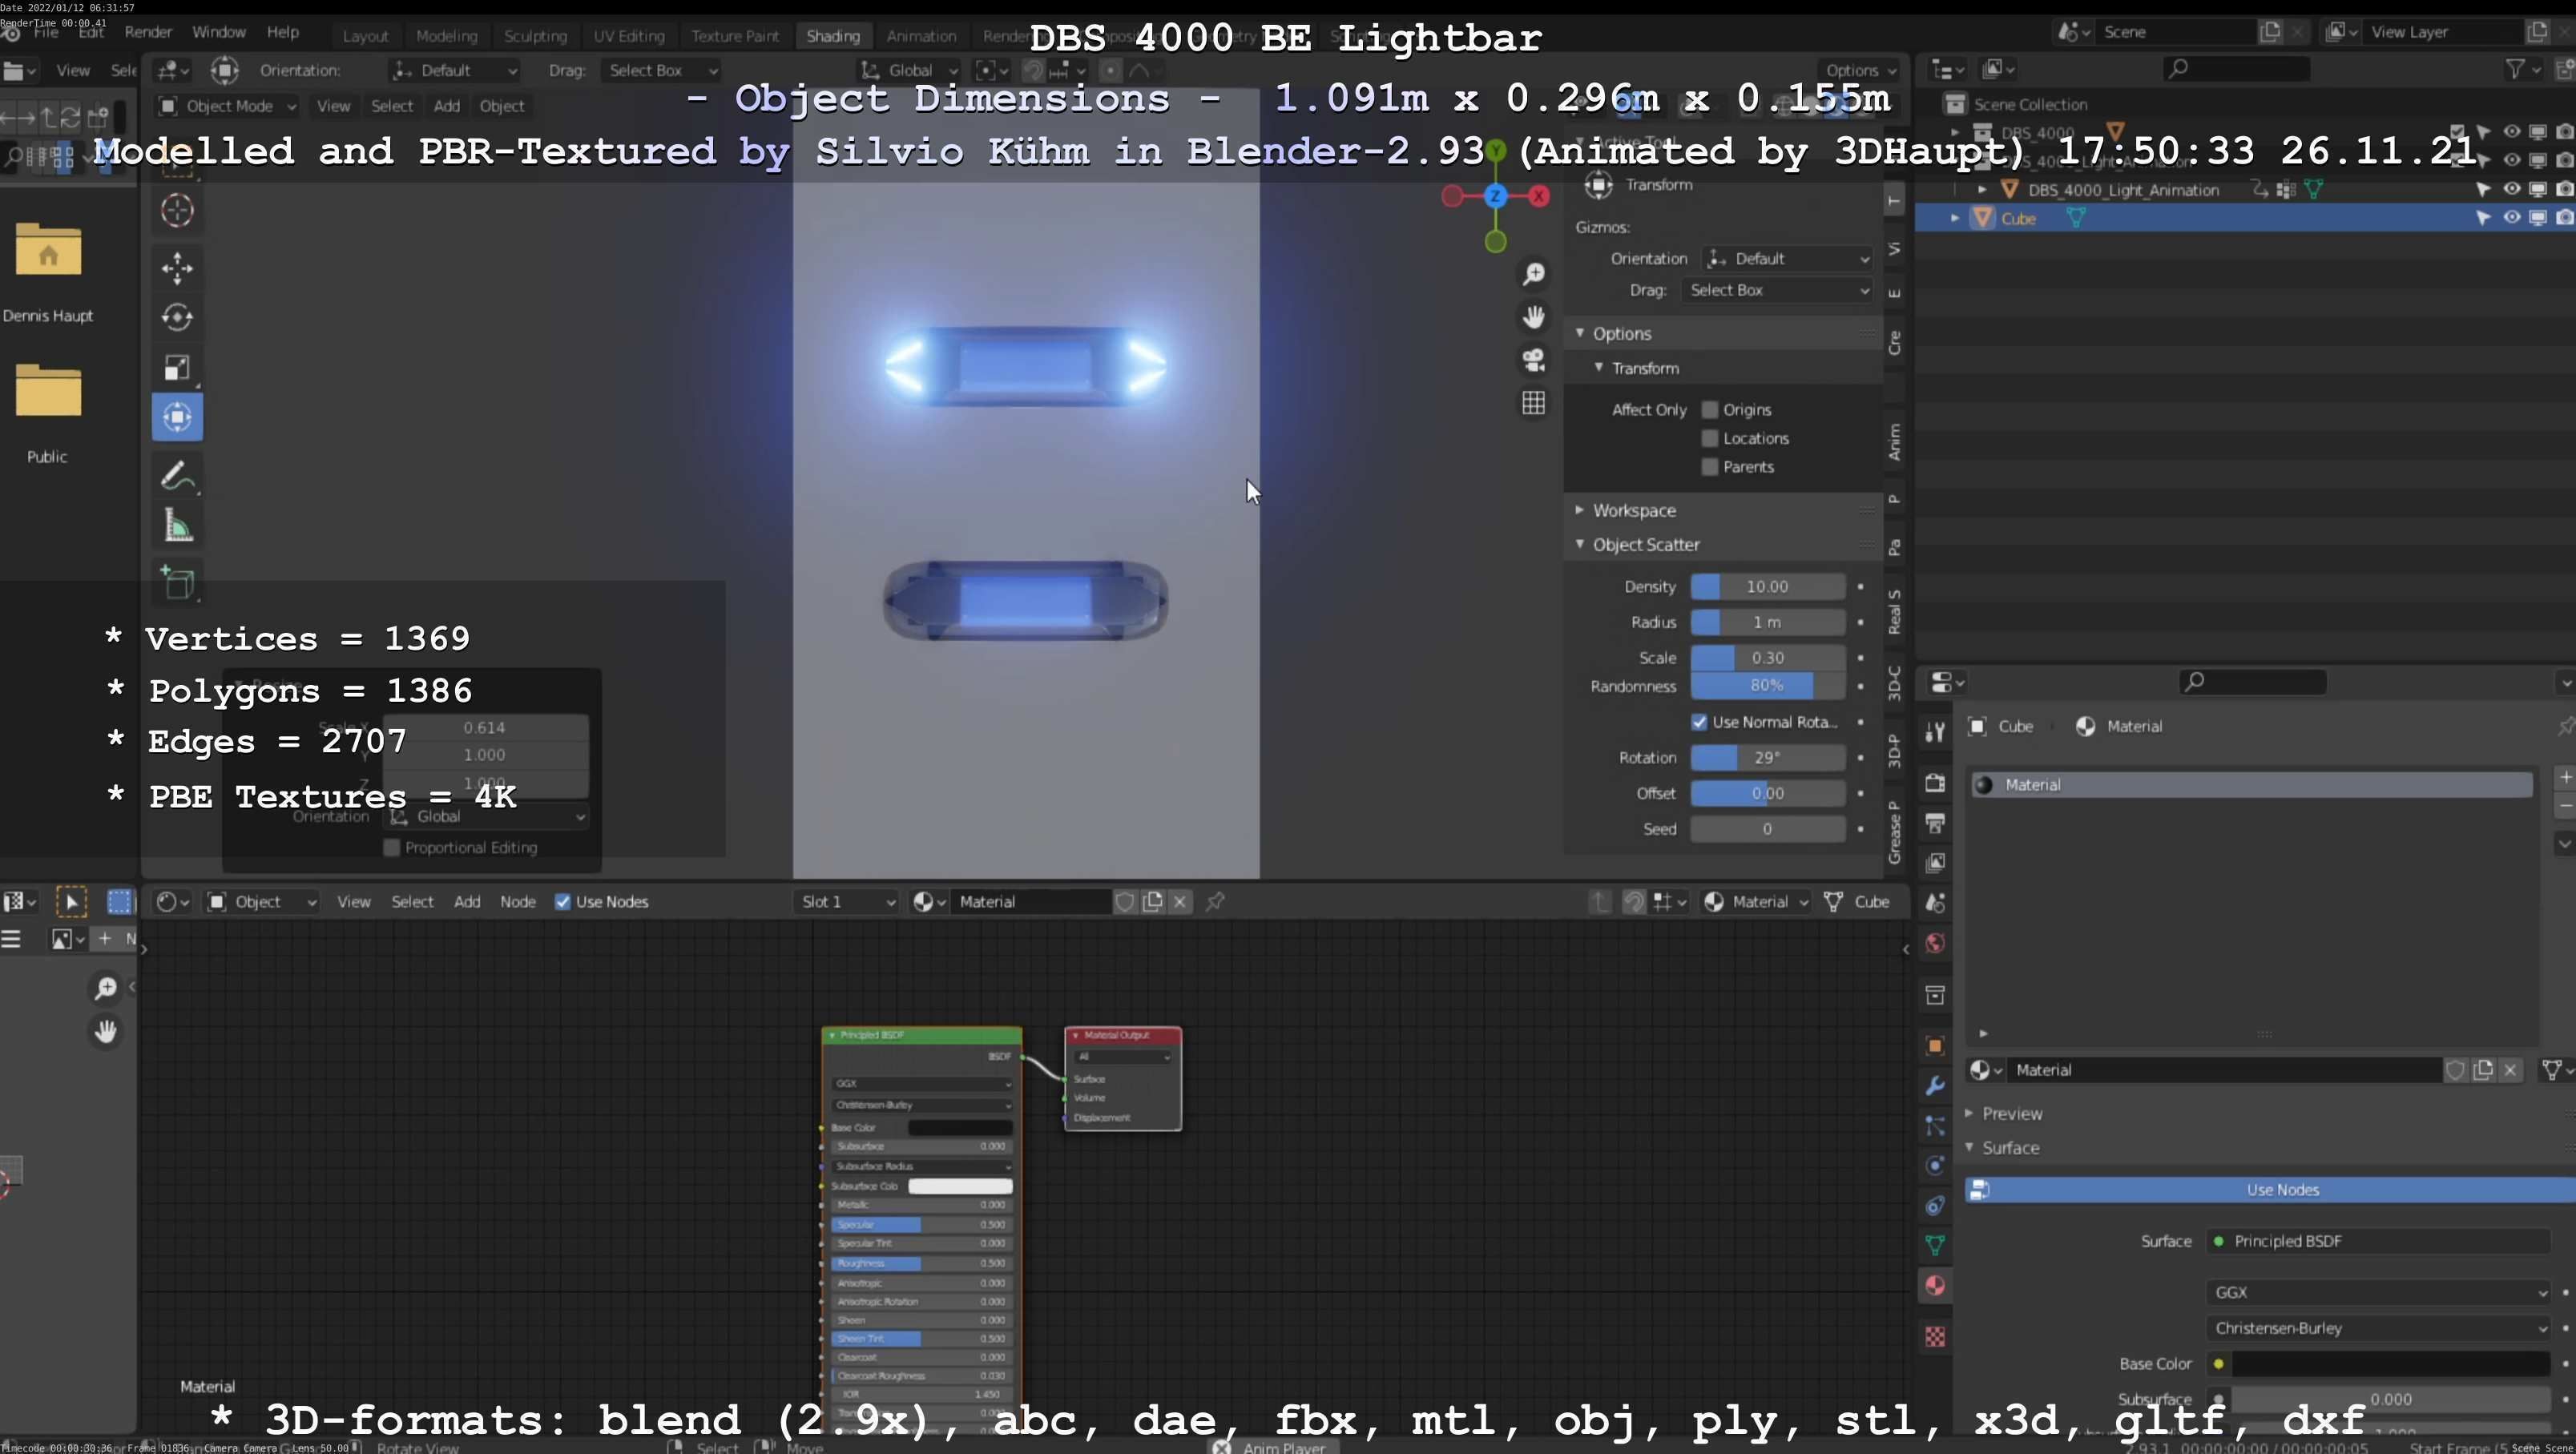The width and height of the screenshot is (2576, 1454).
Task: Select the Transform tool
Action: [177, 417]
